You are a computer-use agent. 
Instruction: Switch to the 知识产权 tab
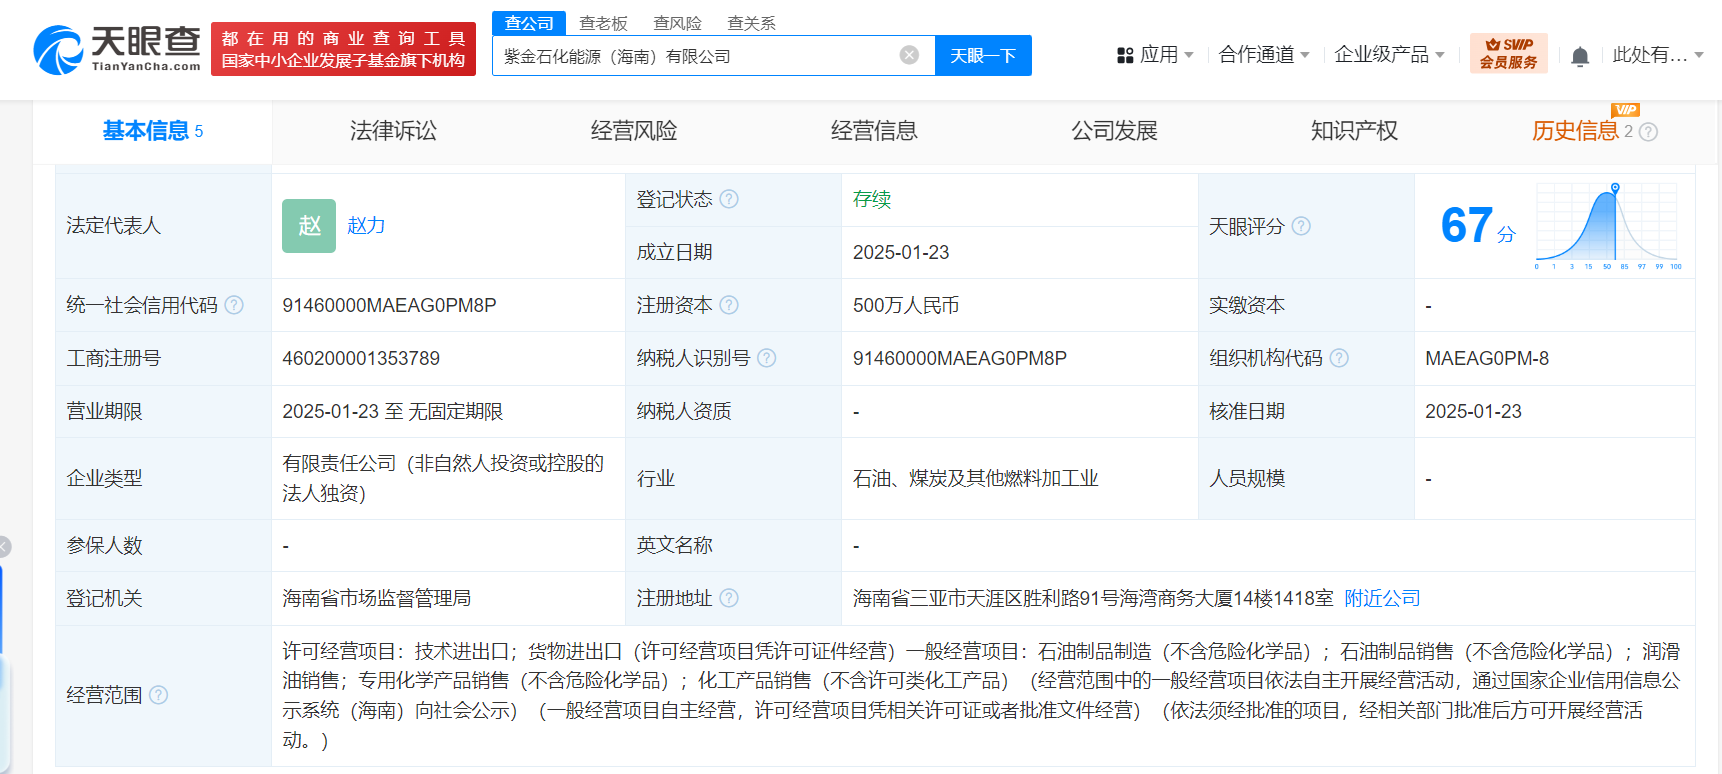(x=1354, y=131)
